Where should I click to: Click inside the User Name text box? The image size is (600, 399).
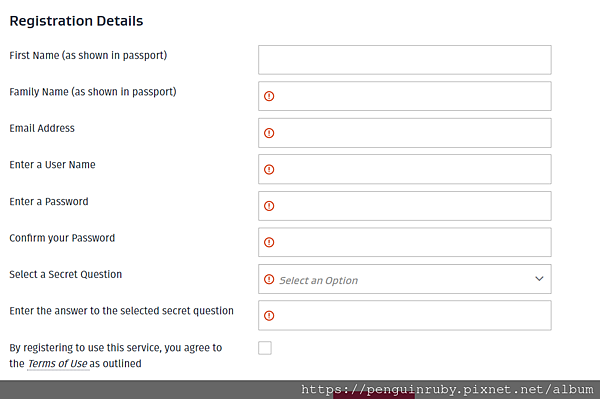pos(405,169)
